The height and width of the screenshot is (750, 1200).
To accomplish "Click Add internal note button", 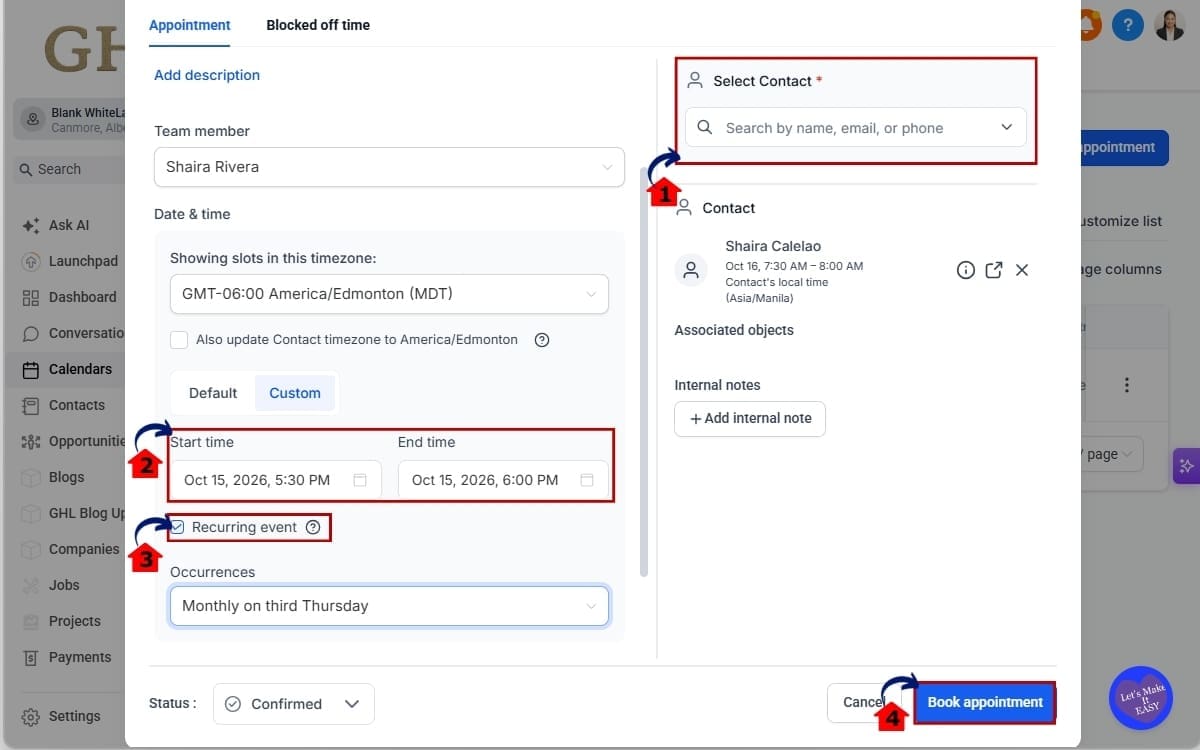I will [750, 418].
